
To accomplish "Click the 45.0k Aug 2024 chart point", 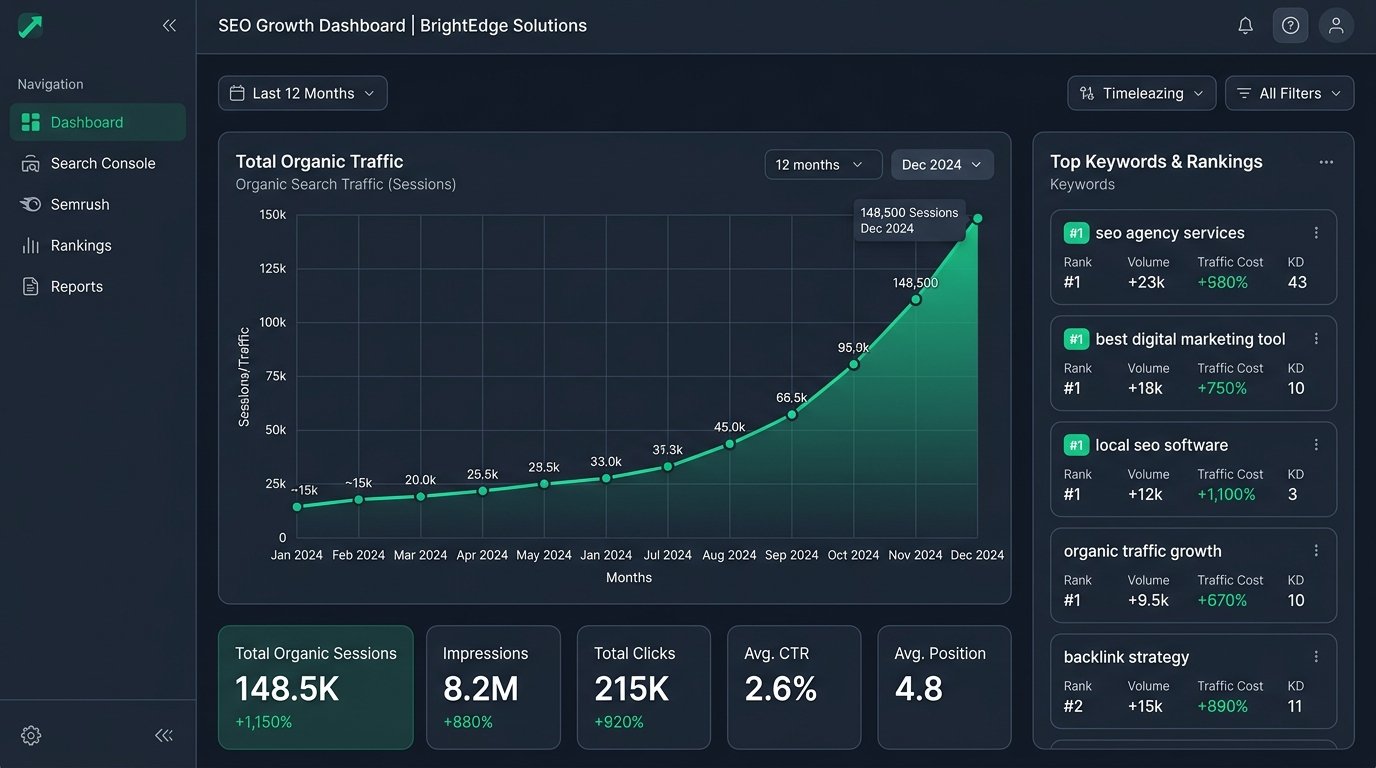I will click(730, 443).
